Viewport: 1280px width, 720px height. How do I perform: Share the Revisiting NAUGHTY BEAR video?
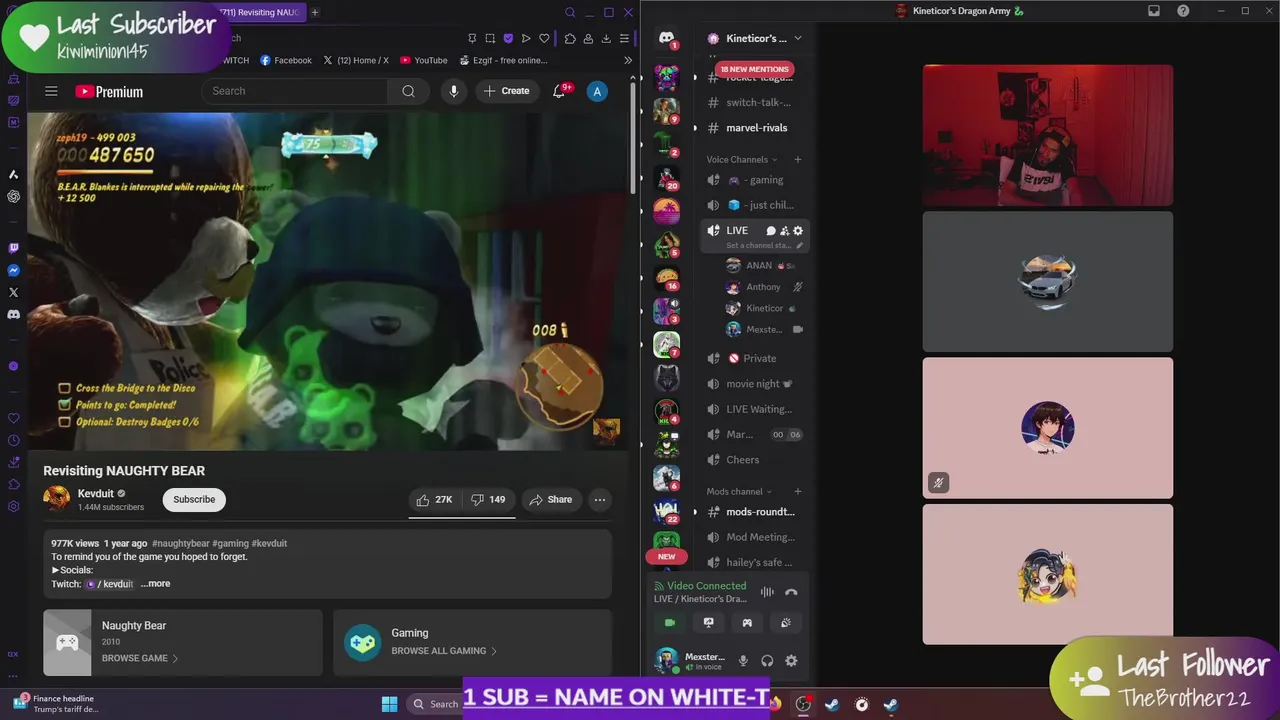551,500
